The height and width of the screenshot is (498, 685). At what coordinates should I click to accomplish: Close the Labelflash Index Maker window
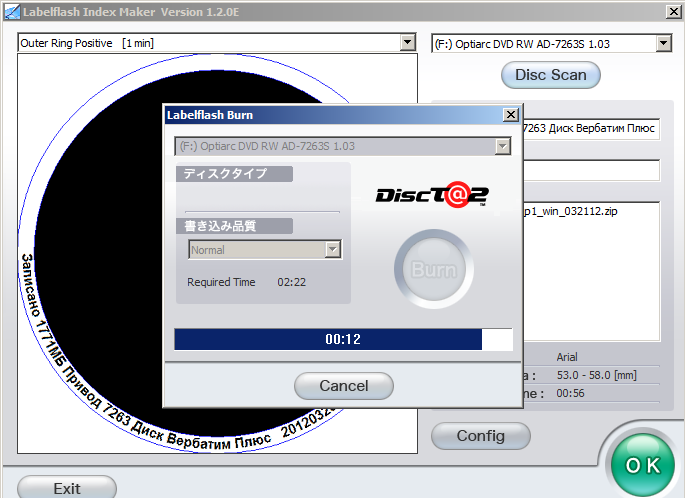(674, 11)
